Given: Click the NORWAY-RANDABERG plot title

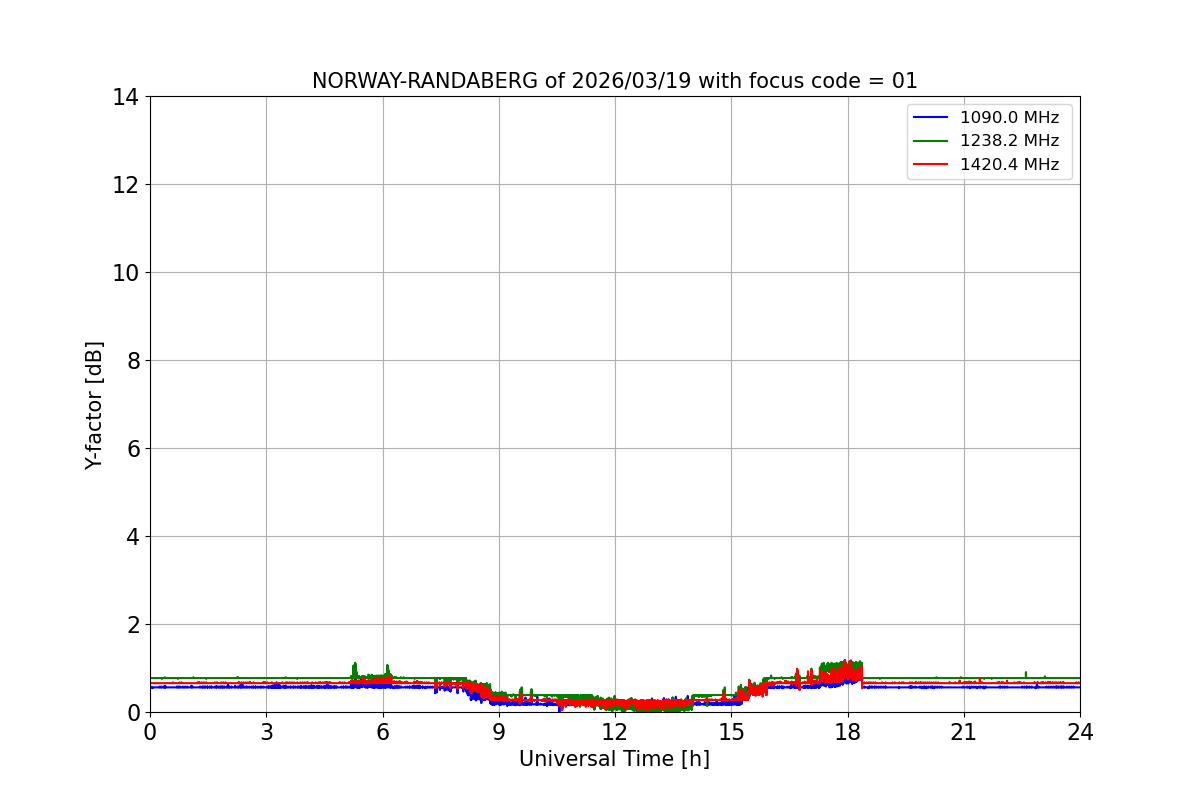Looking at the screenshot, I should click(x=615, y=81).
